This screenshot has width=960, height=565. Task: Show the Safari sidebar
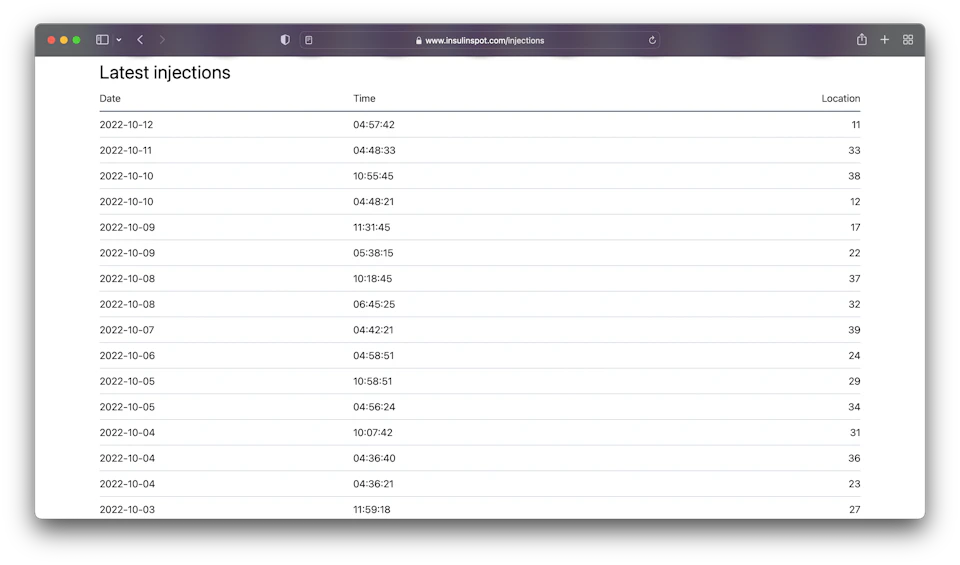(102, 40)
